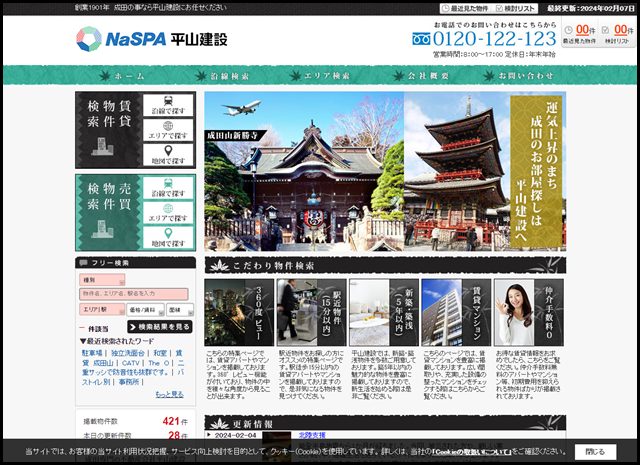Click the こだわり物件検索 section heading
This screenshot has height=465, width=640.
[385, 265]
